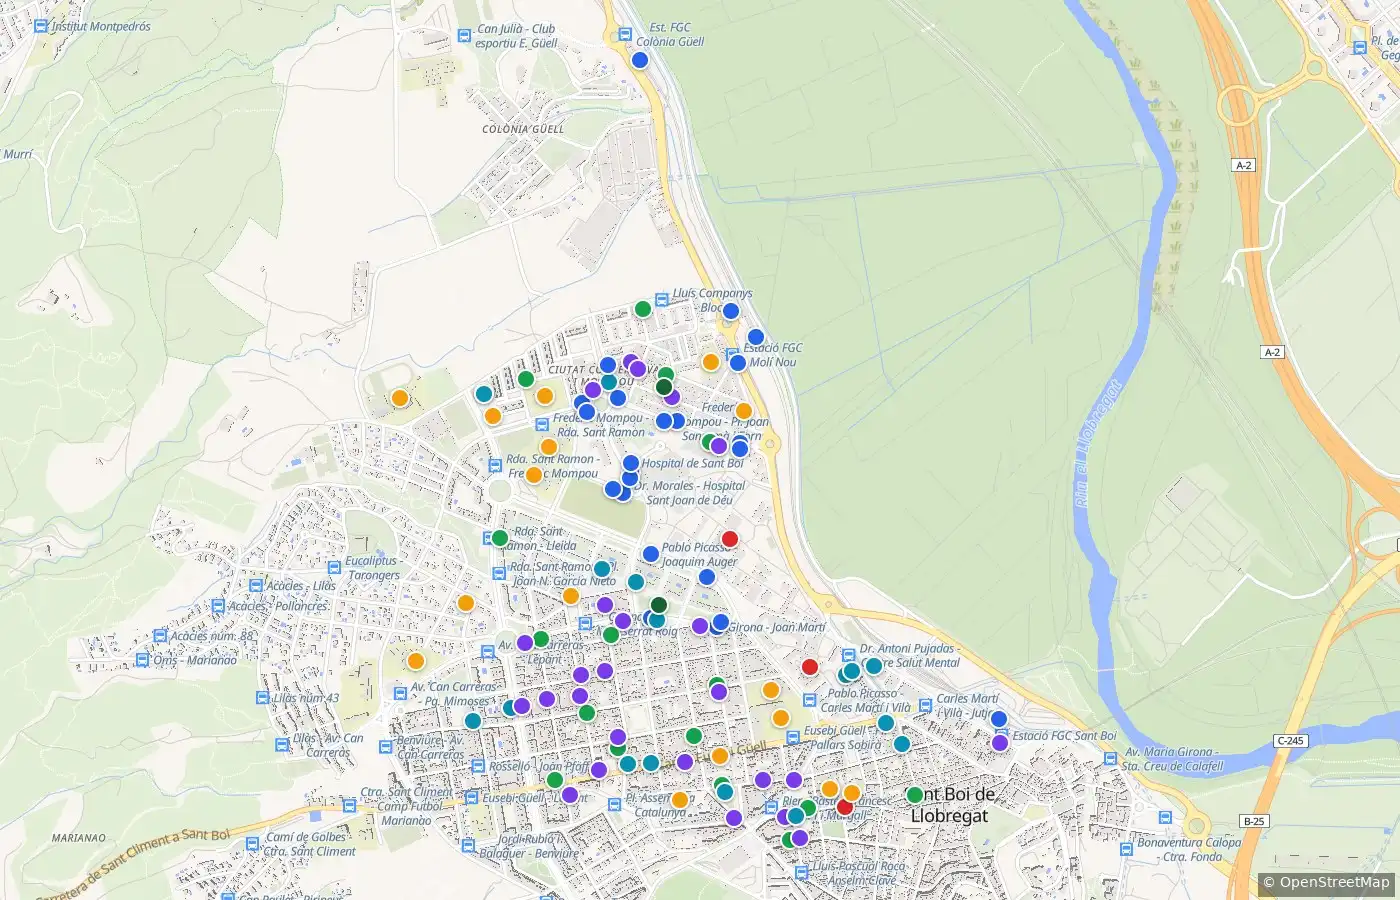Click the C-245 road shield
Image resolution: width=1400 pixels, height=900 pixels.
[1290, 741]
